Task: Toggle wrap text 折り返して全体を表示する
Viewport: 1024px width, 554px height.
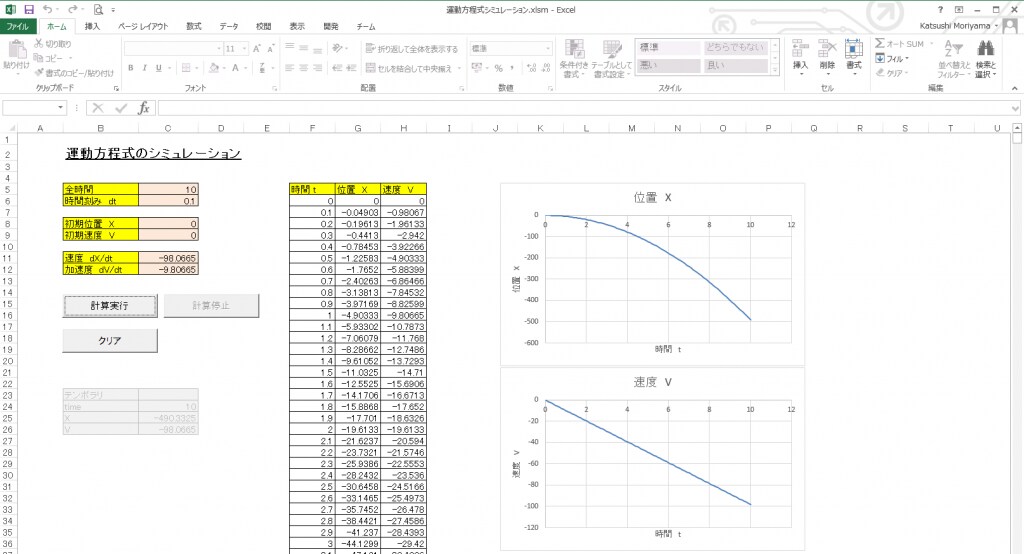Action: point(411,48)
